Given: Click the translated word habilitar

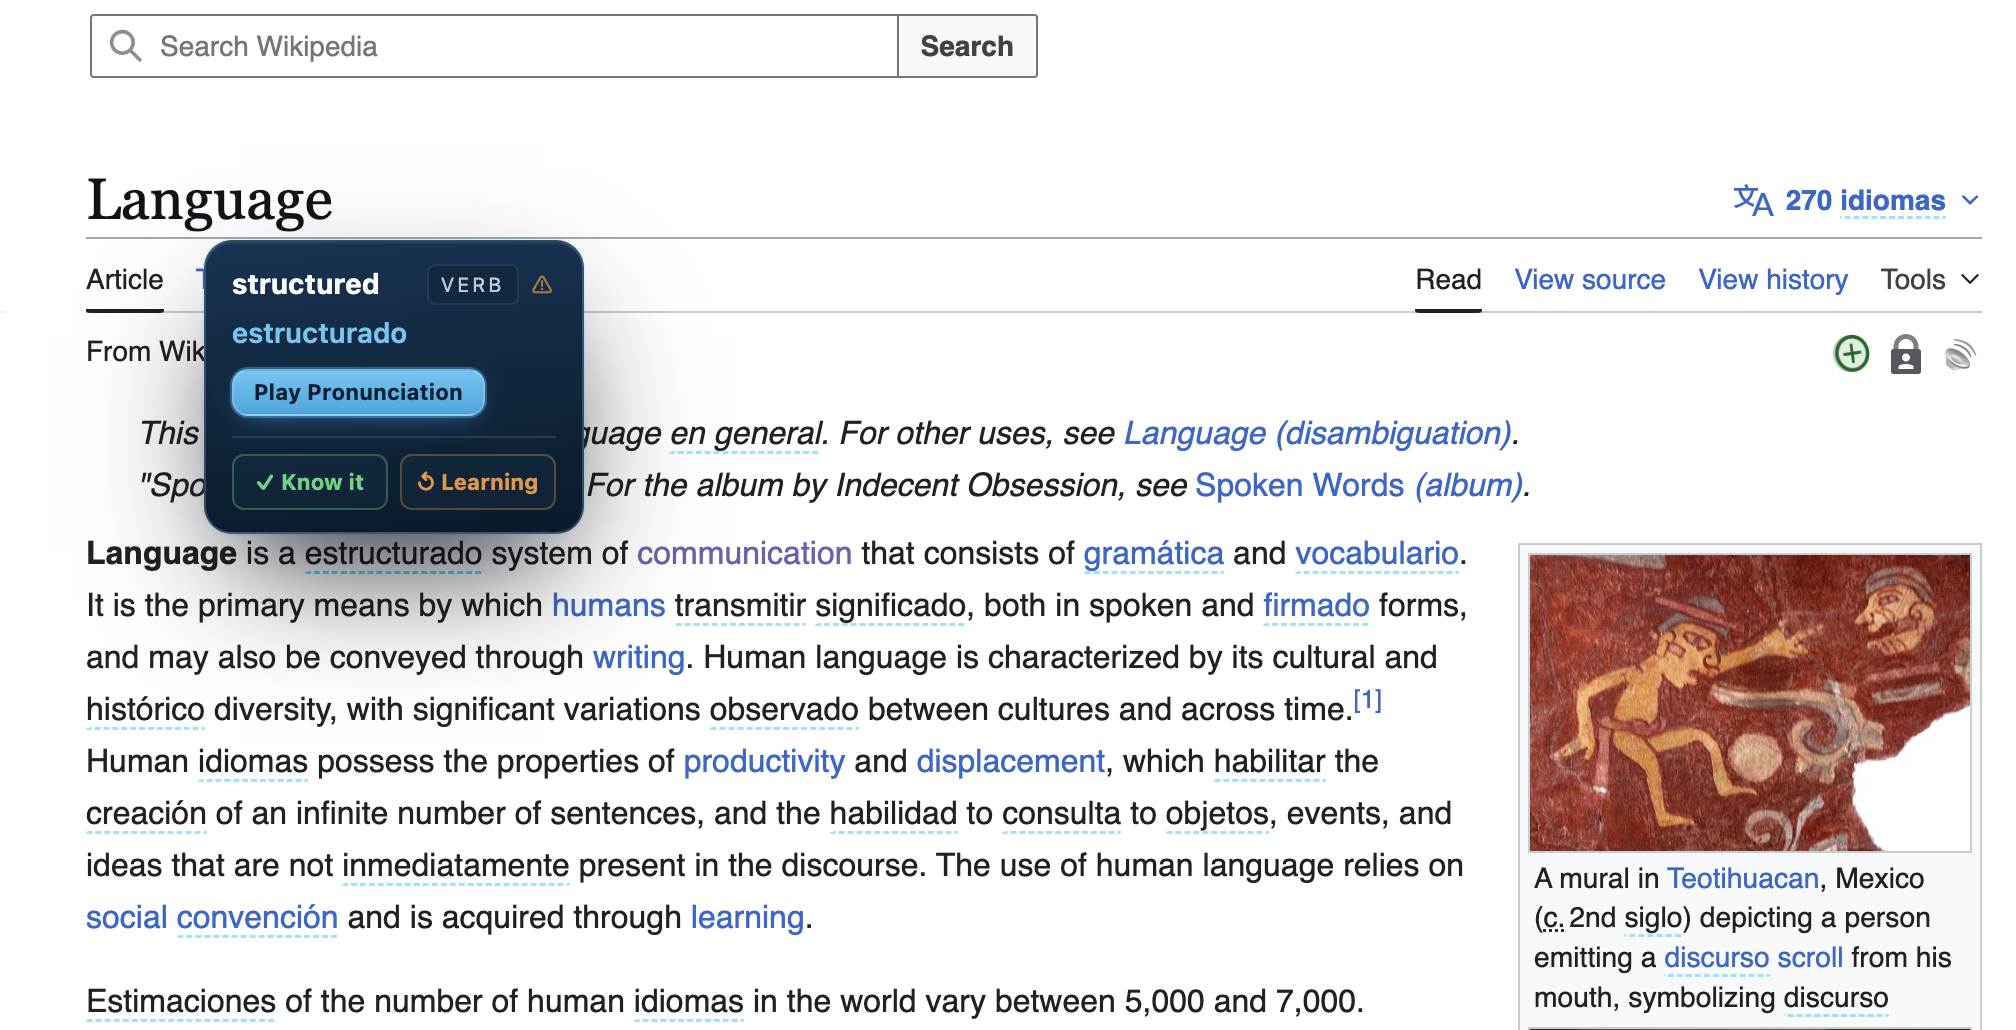Looking at the screenshot, I should pyautogui.click(x=1269, y=761).
